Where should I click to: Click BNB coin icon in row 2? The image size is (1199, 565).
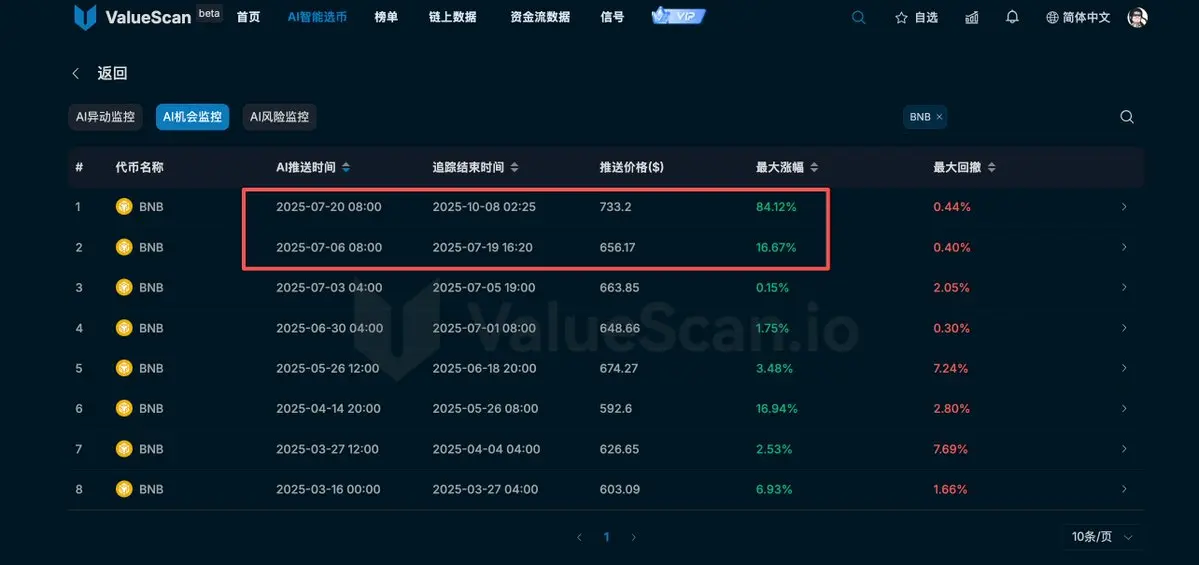[x=123, y=247]
